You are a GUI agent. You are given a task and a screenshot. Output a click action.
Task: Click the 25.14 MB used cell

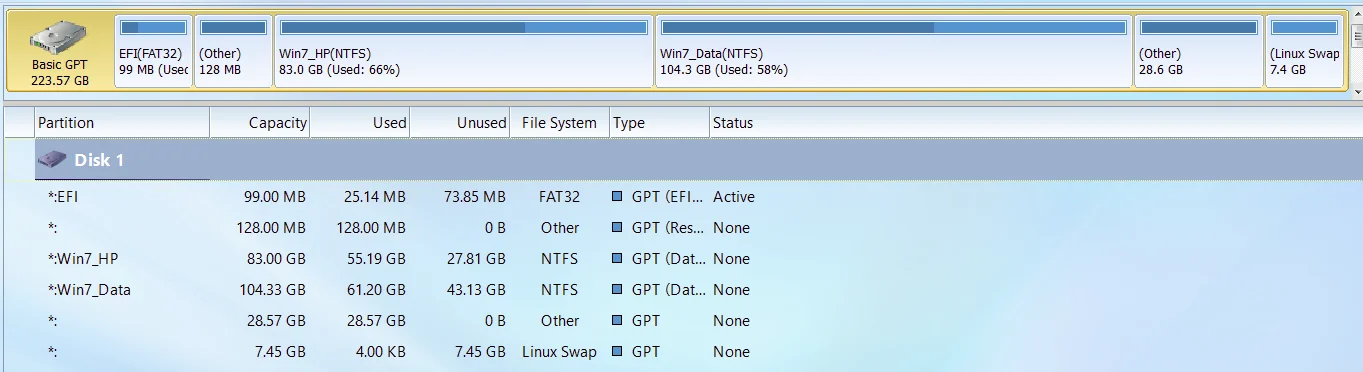[375, 197]
